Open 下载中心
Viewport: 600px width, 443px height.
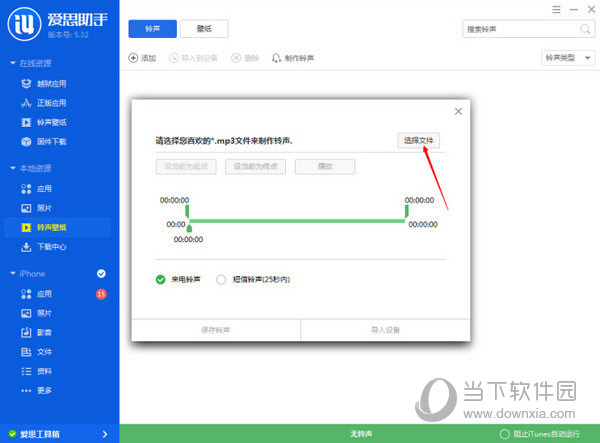[x=44, y=247]
